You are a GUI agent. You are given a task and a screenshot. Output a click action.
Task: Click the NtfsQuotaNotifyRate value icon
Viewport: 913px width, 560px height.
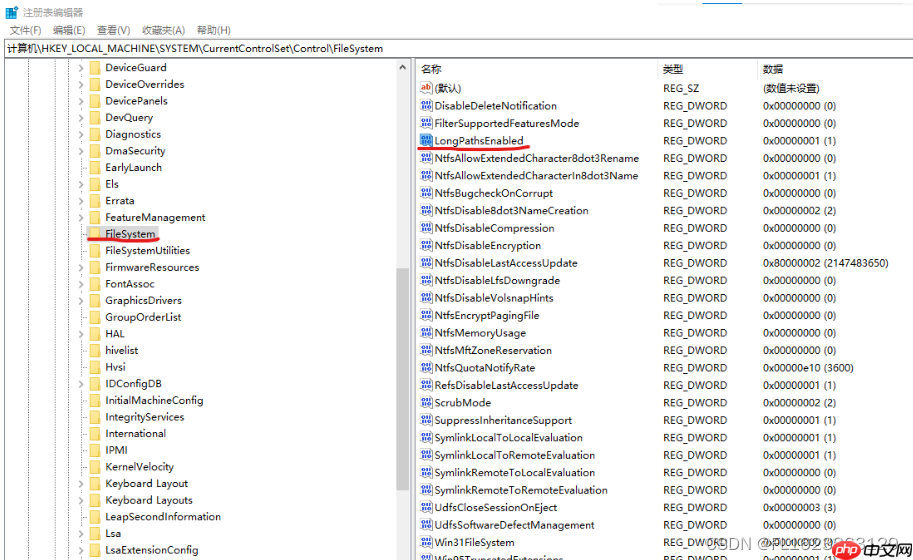[x=426, y=367]
